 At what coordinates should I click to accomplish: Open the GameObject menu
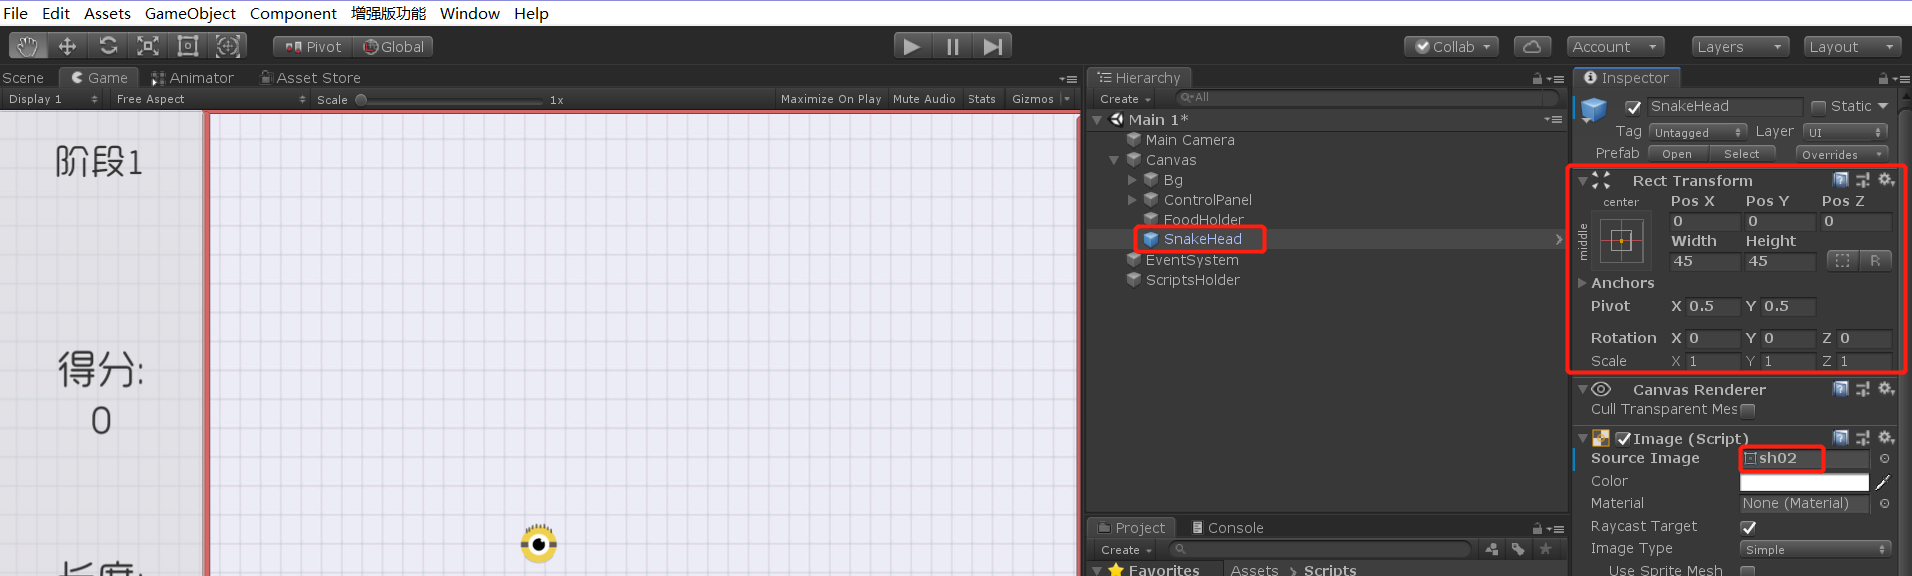click(190, 13)
